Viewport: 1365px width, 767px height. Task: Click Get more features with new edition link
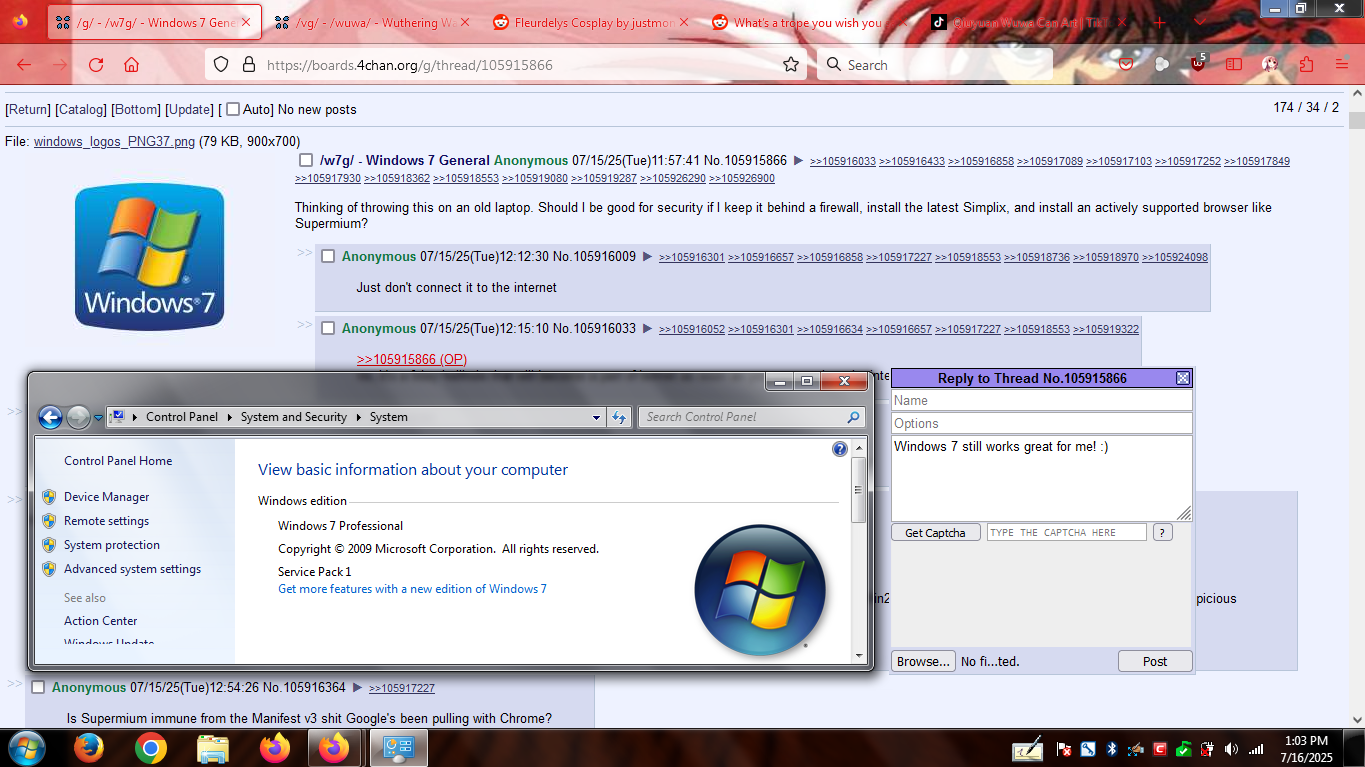(412, 589)
